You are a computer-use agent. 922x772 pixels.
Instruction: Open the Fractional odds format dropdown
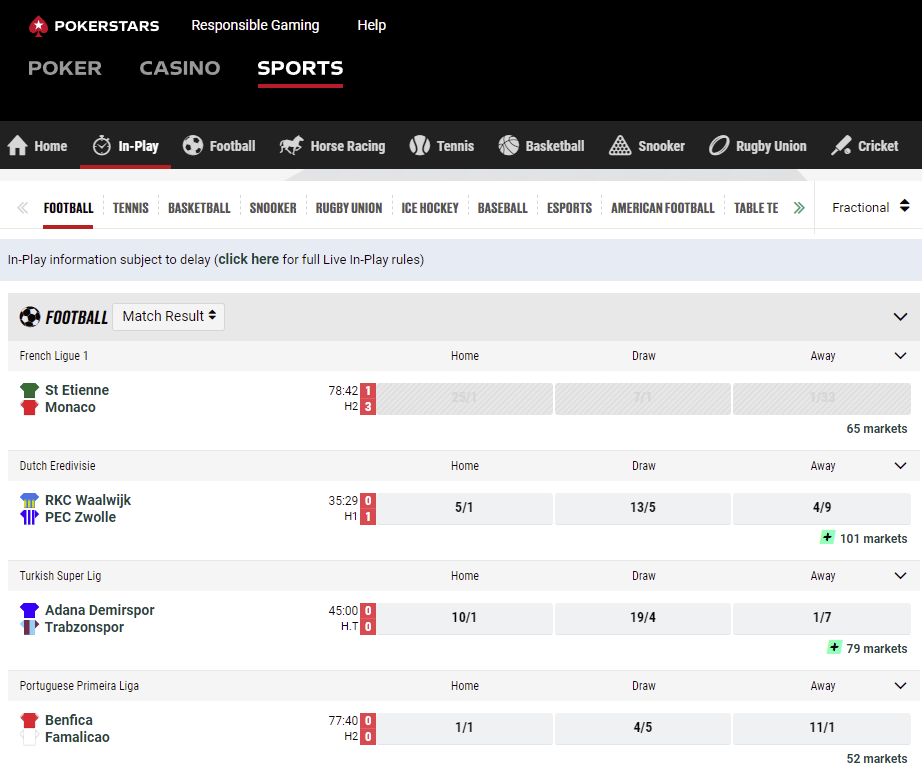tap(870, 207)
